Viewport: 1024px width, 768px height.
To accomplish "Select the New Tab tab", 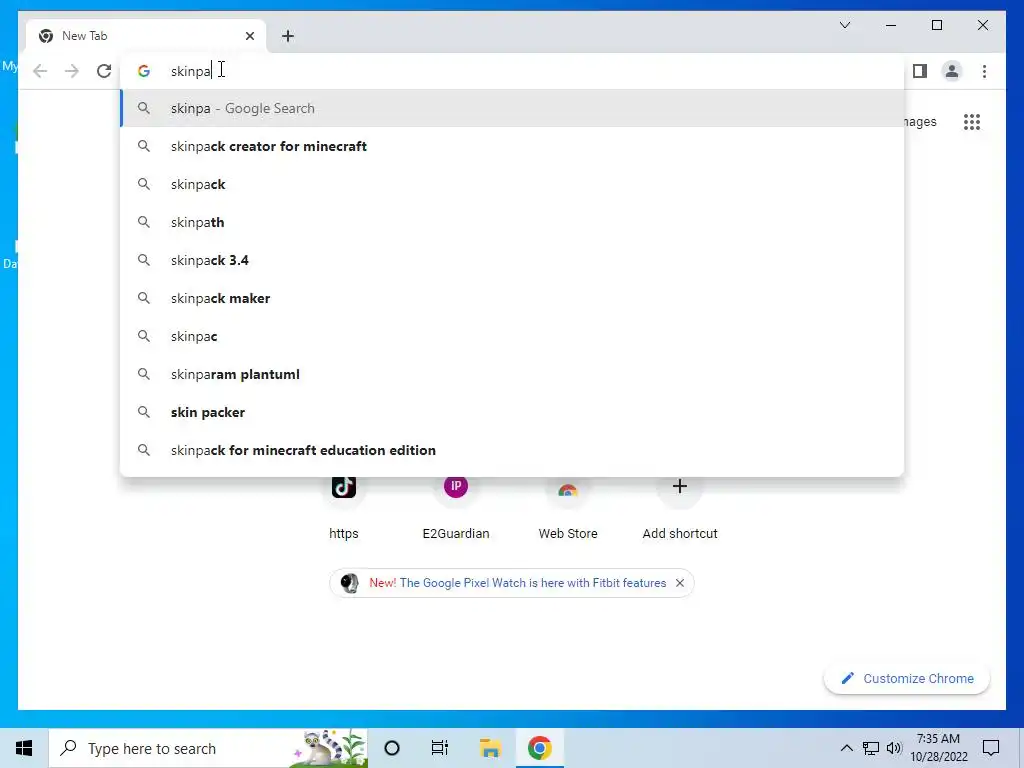I will click(145, 36).
